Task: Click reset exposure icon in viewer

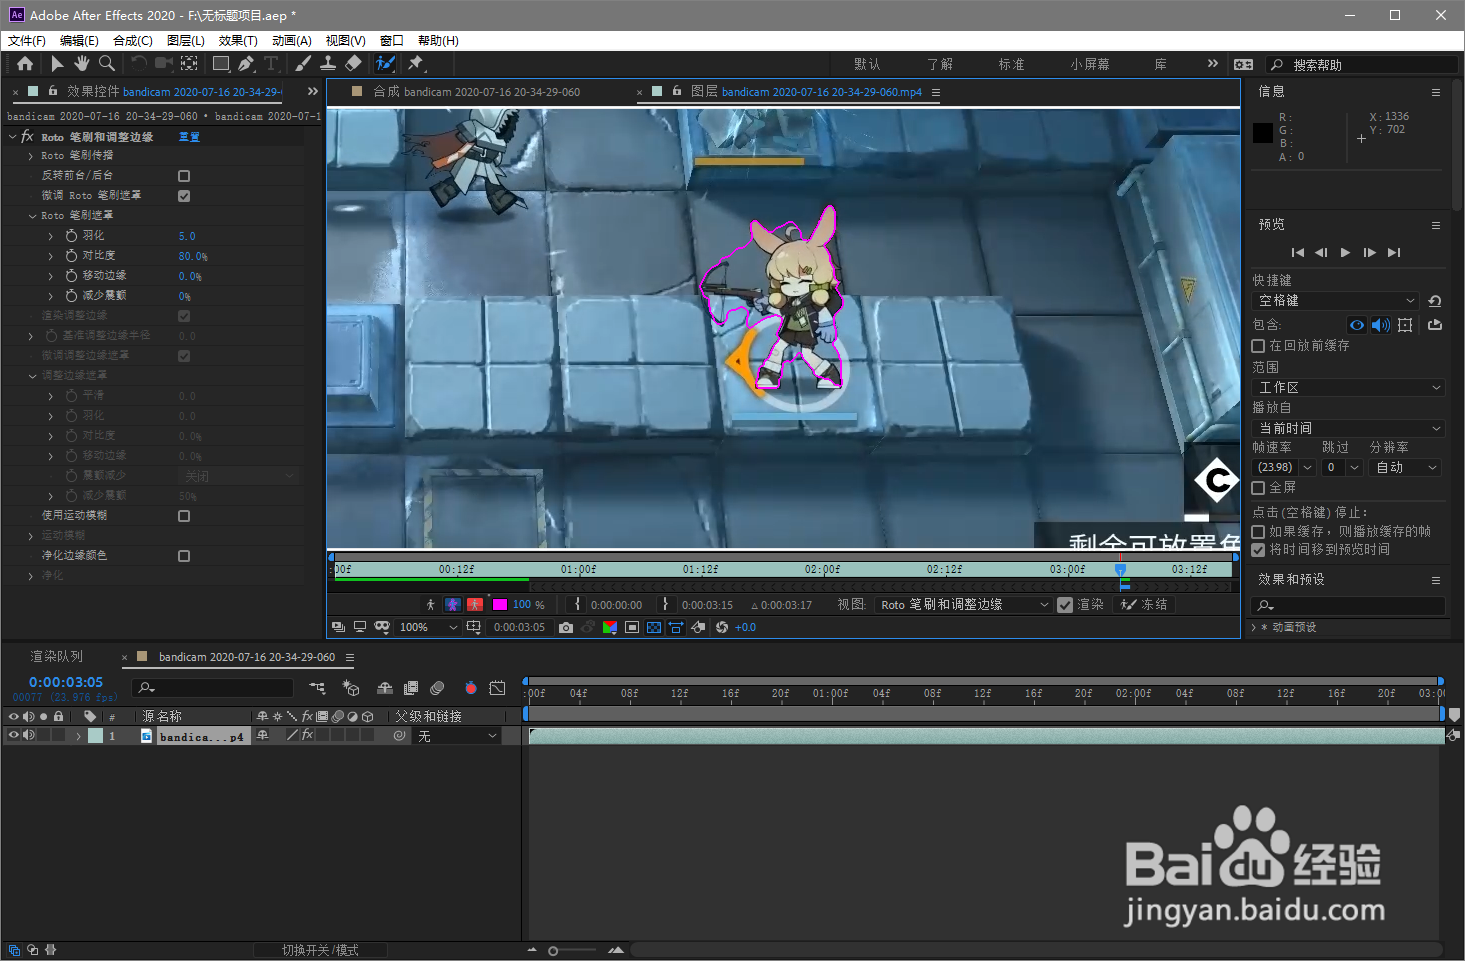Action: tap(722, 627)
